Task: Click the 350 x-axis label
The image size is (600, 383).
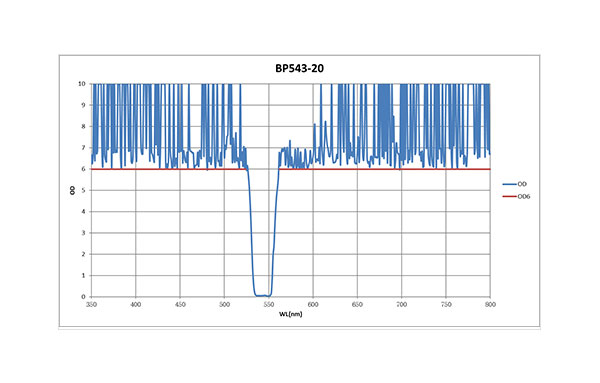Action: (x=91, y=305)
